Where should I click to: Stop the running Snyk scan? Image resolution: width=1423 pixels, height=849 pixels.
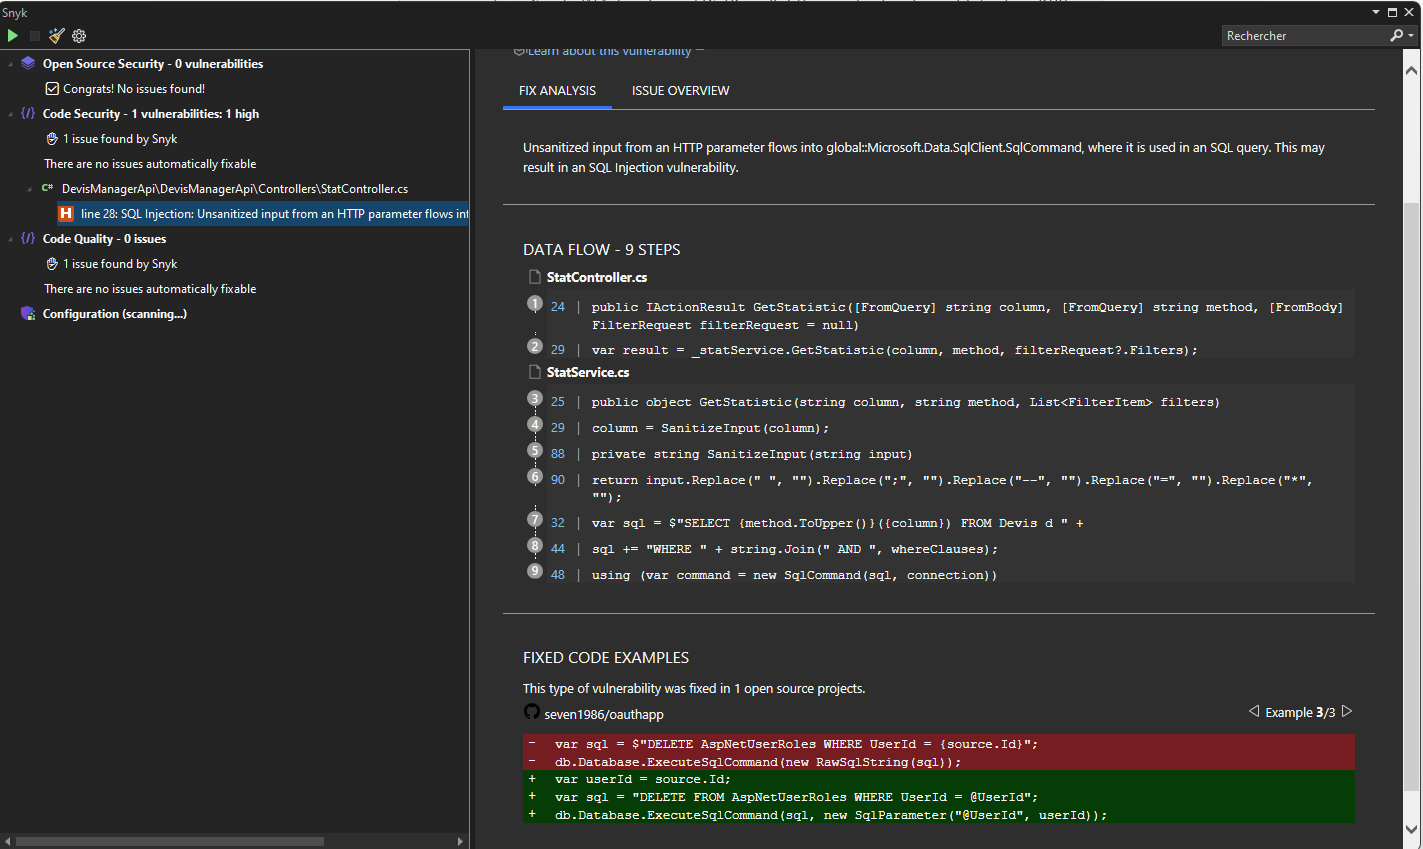[x=35, y=36]
